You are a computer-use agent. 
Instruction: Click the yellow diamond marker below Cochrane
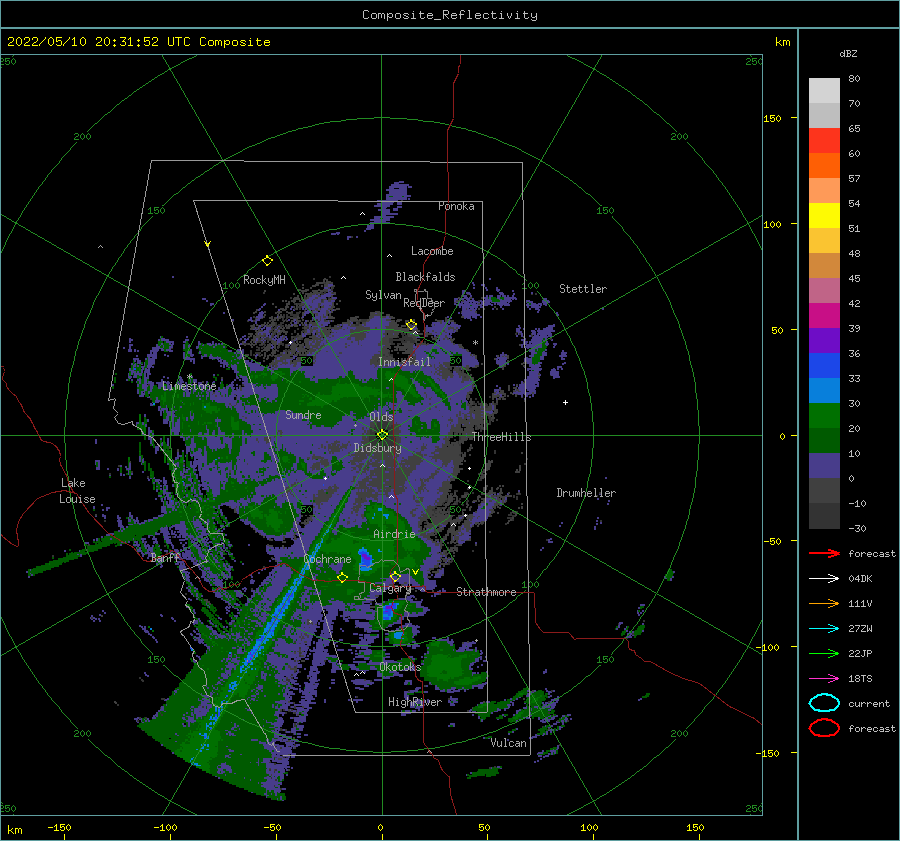coord(342,577)
